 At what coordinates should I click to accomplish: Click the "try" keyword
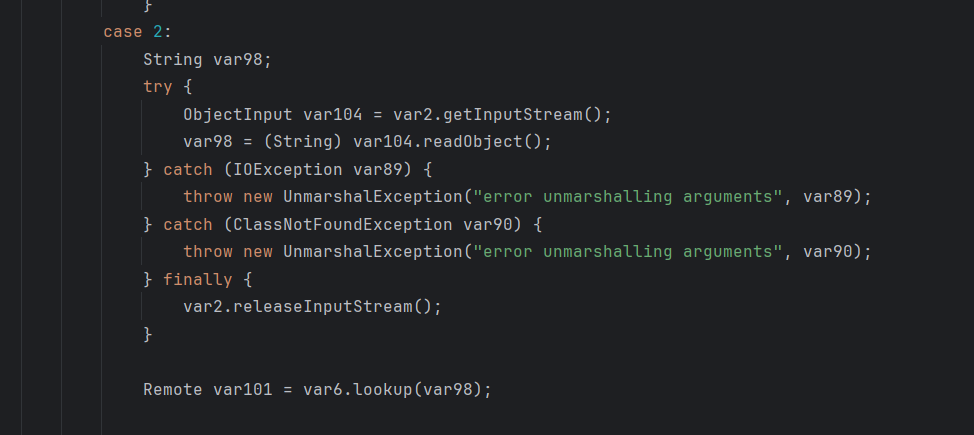[x=157, y=87]
